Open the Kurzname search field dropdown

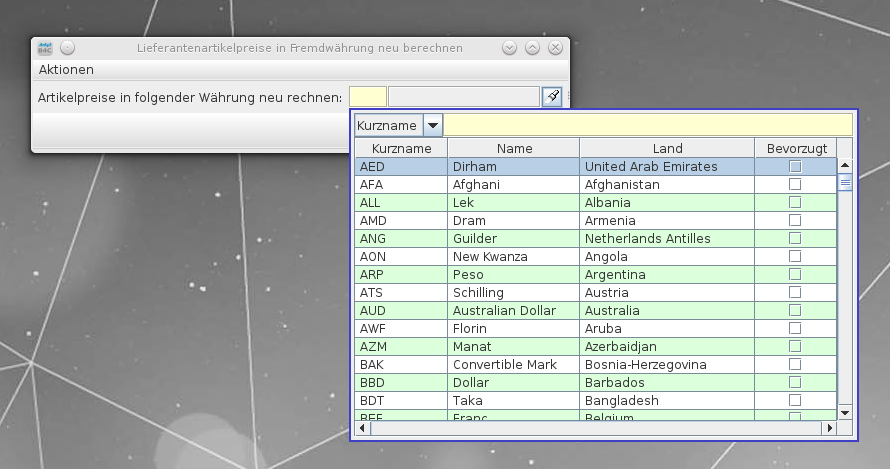pyautogui.click(x=433, y=125)
